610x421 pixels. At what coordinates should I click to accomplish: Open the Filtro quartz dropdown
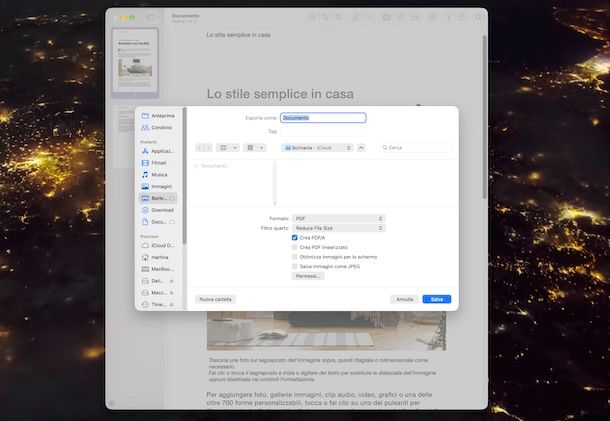tap(338, 228)
